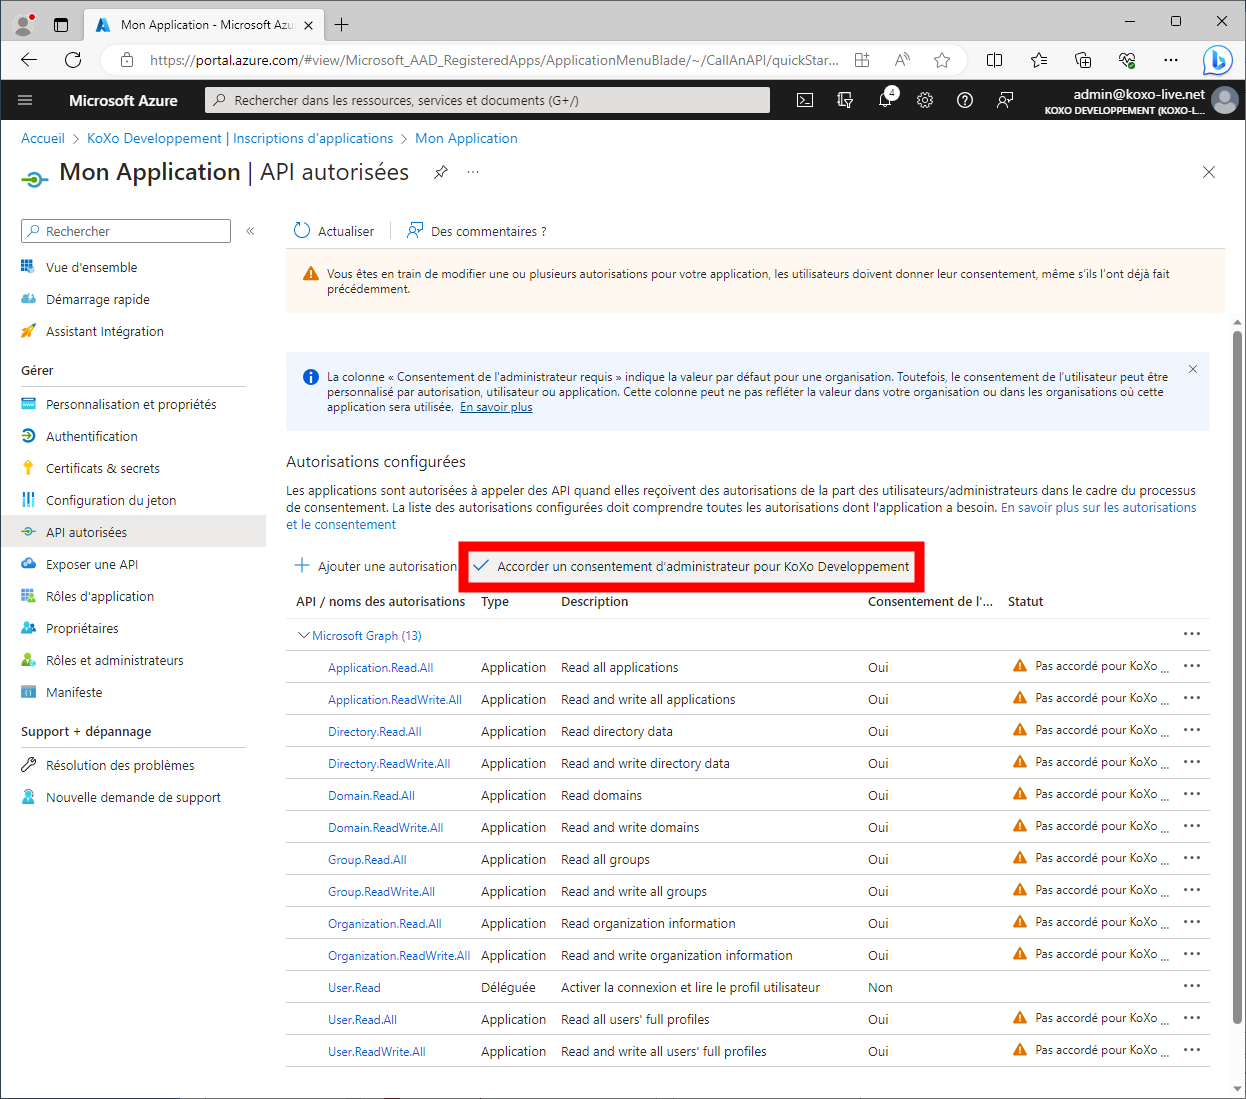Open the feedback icon in Azure header
This screenshot has height=1099, width=1246.
tap(1005, 100)
